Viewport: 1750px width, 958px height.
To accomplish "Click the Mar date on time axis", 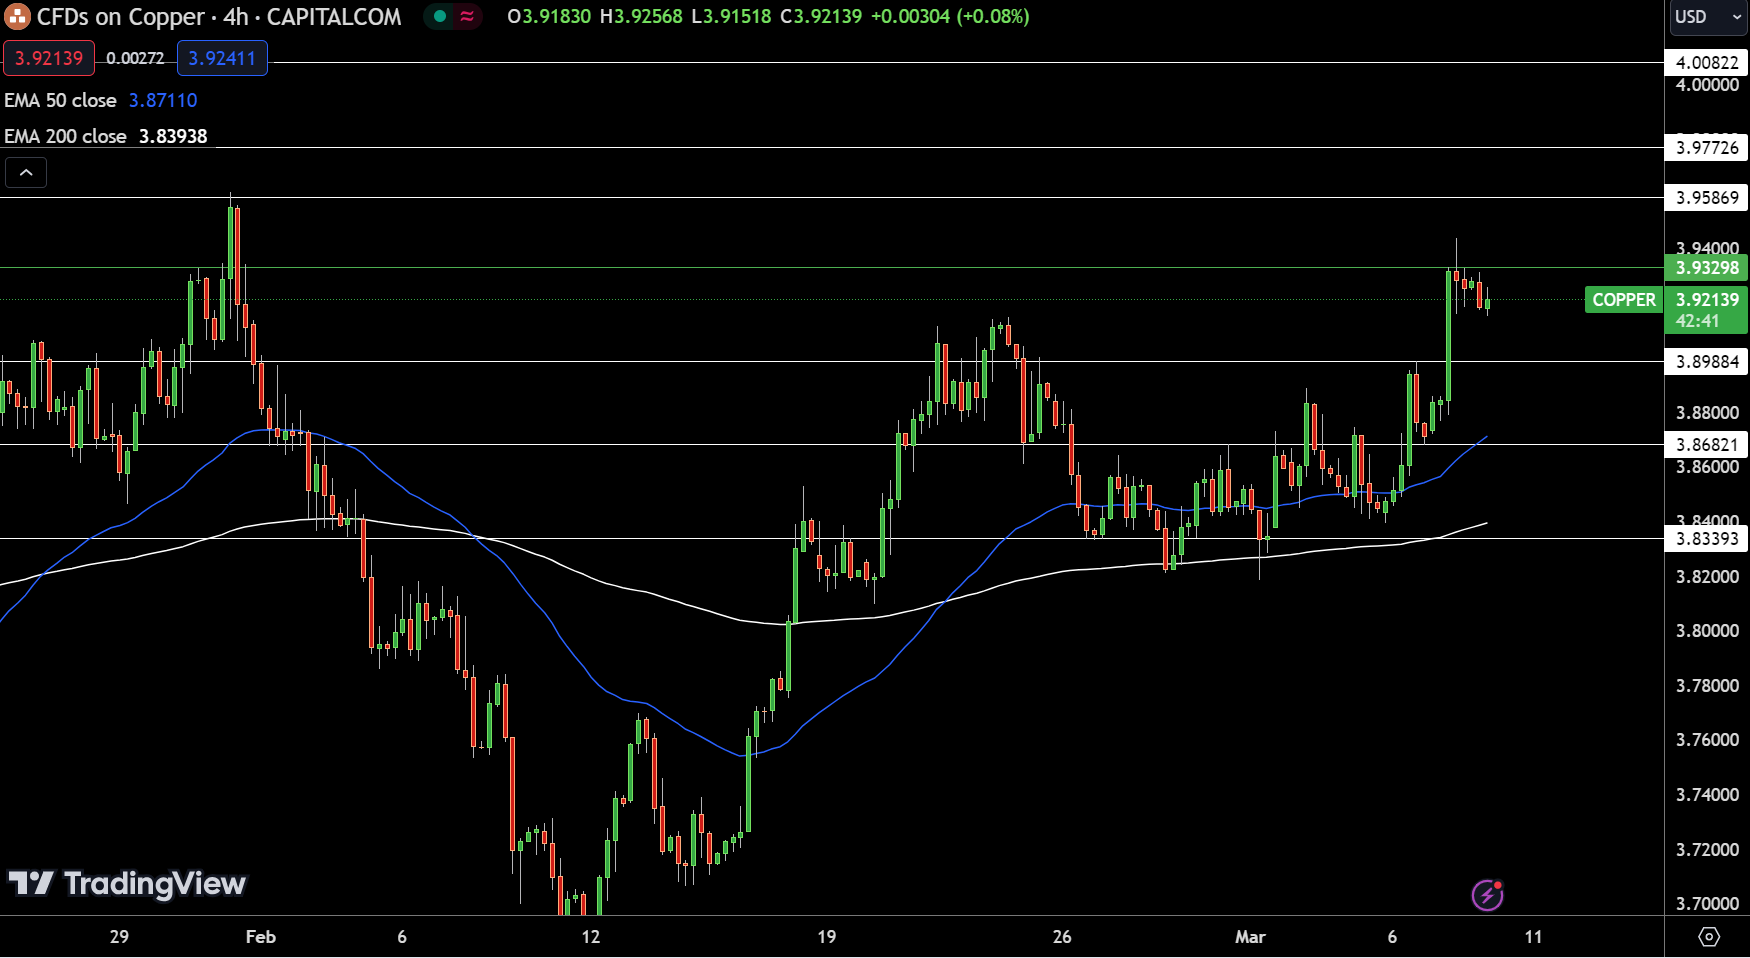I will pyautogui.click(x=1250, y=937).
